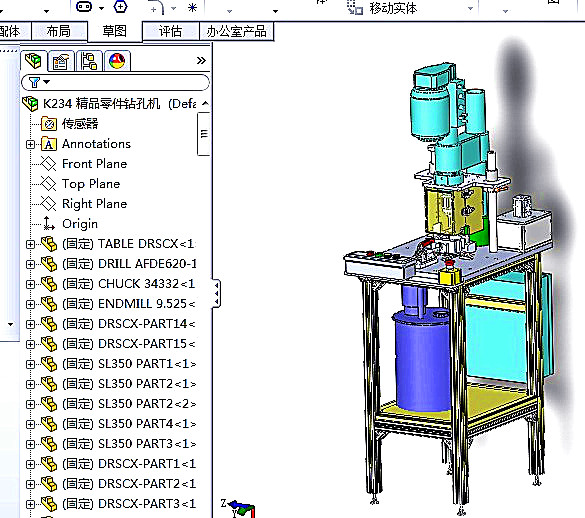The height and width of the screenshot is (518, 585).
Task: Click the DRILL AFDE620-1 part icon
Action: pos(49,264)
